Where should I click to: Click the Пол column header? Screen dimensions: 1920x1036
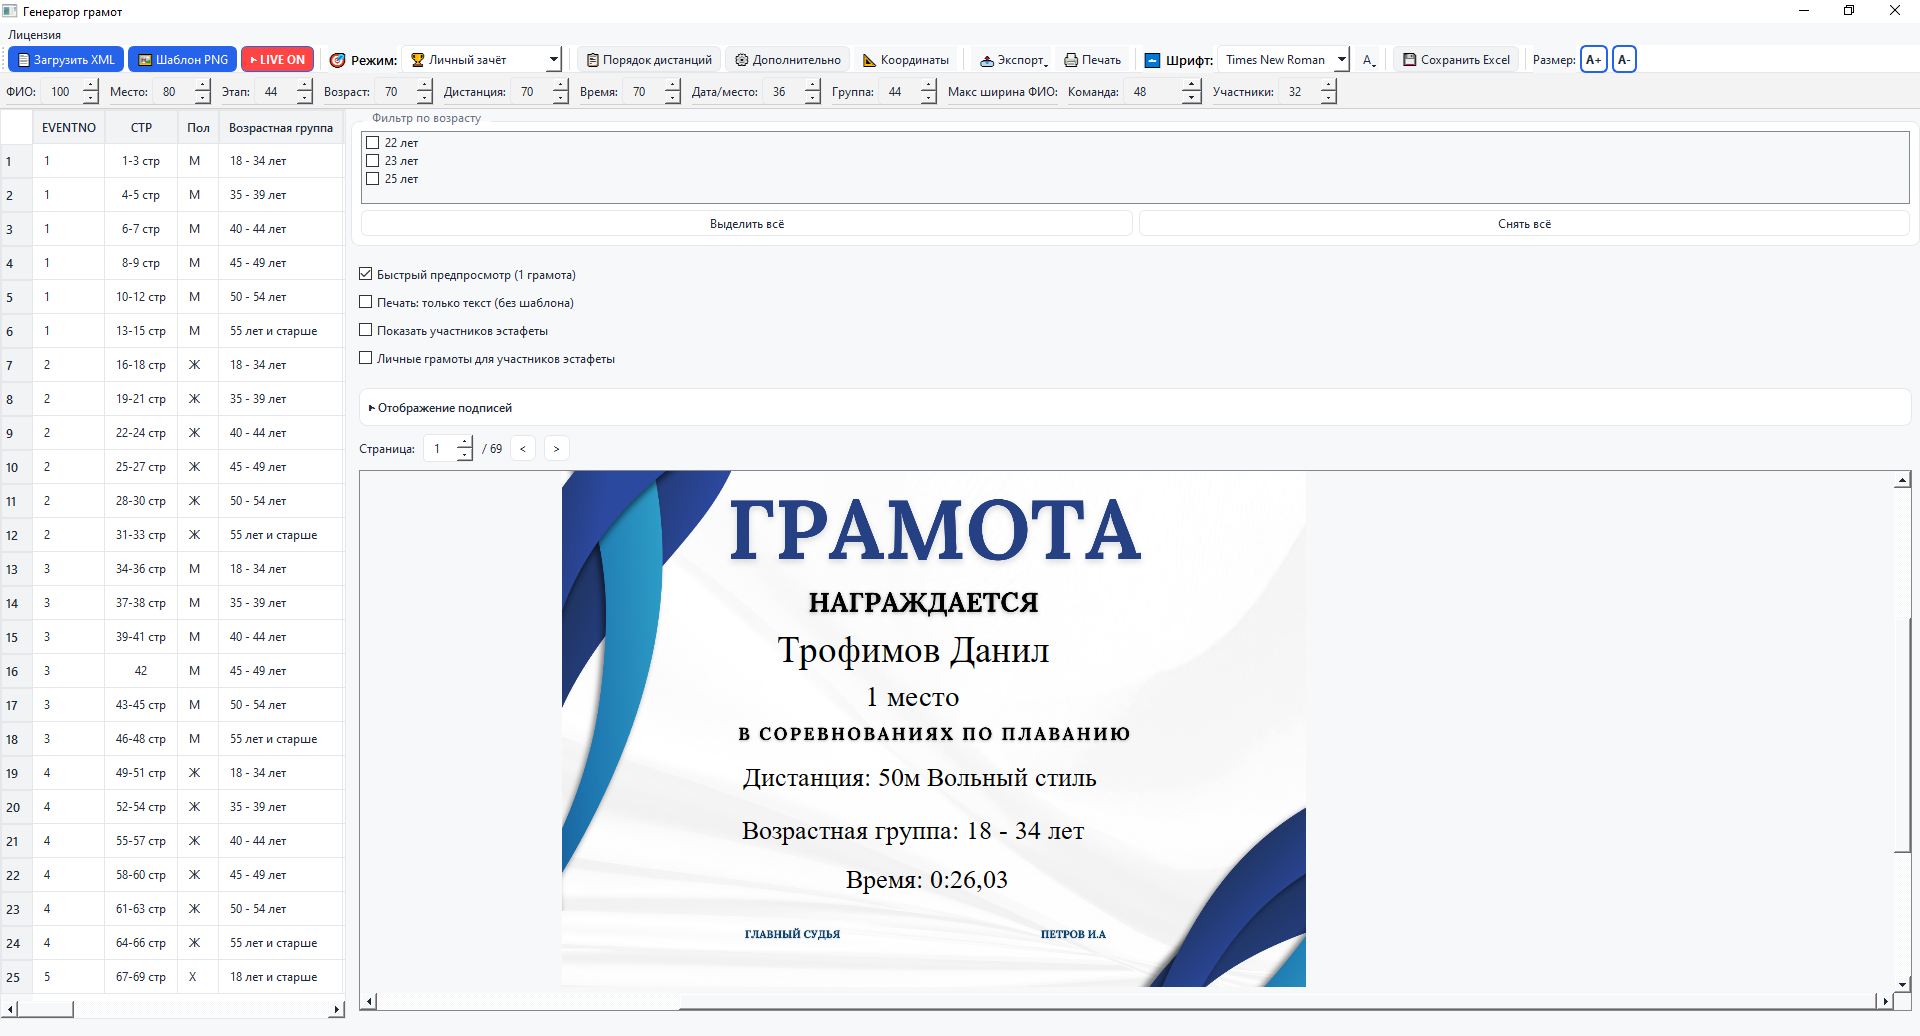[x=198, y=128]
